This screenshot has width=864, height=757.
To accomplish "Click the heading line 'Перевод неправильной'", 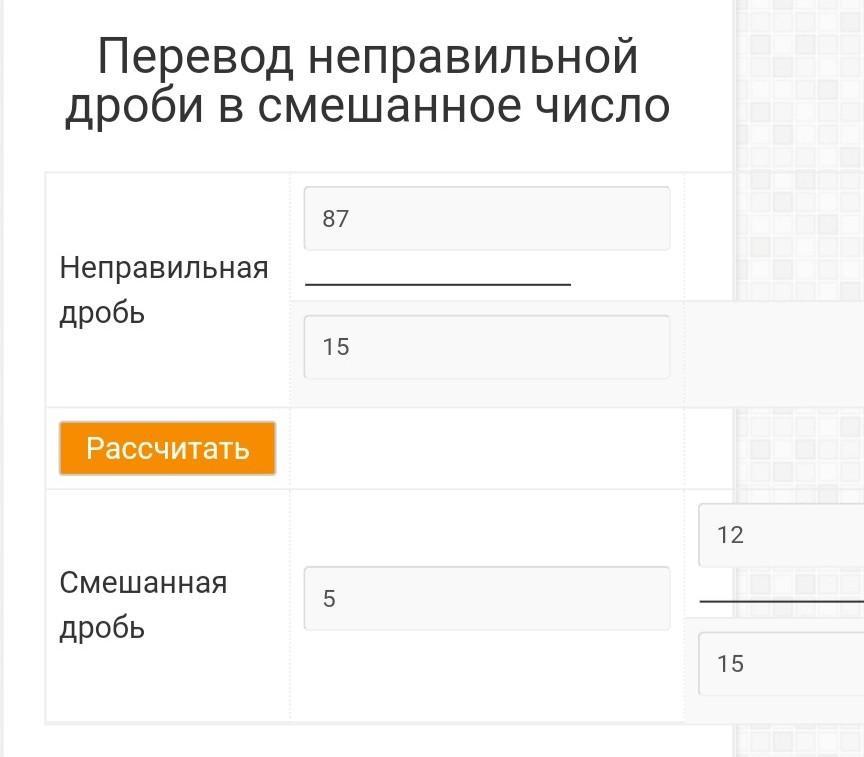I will 367,57.
